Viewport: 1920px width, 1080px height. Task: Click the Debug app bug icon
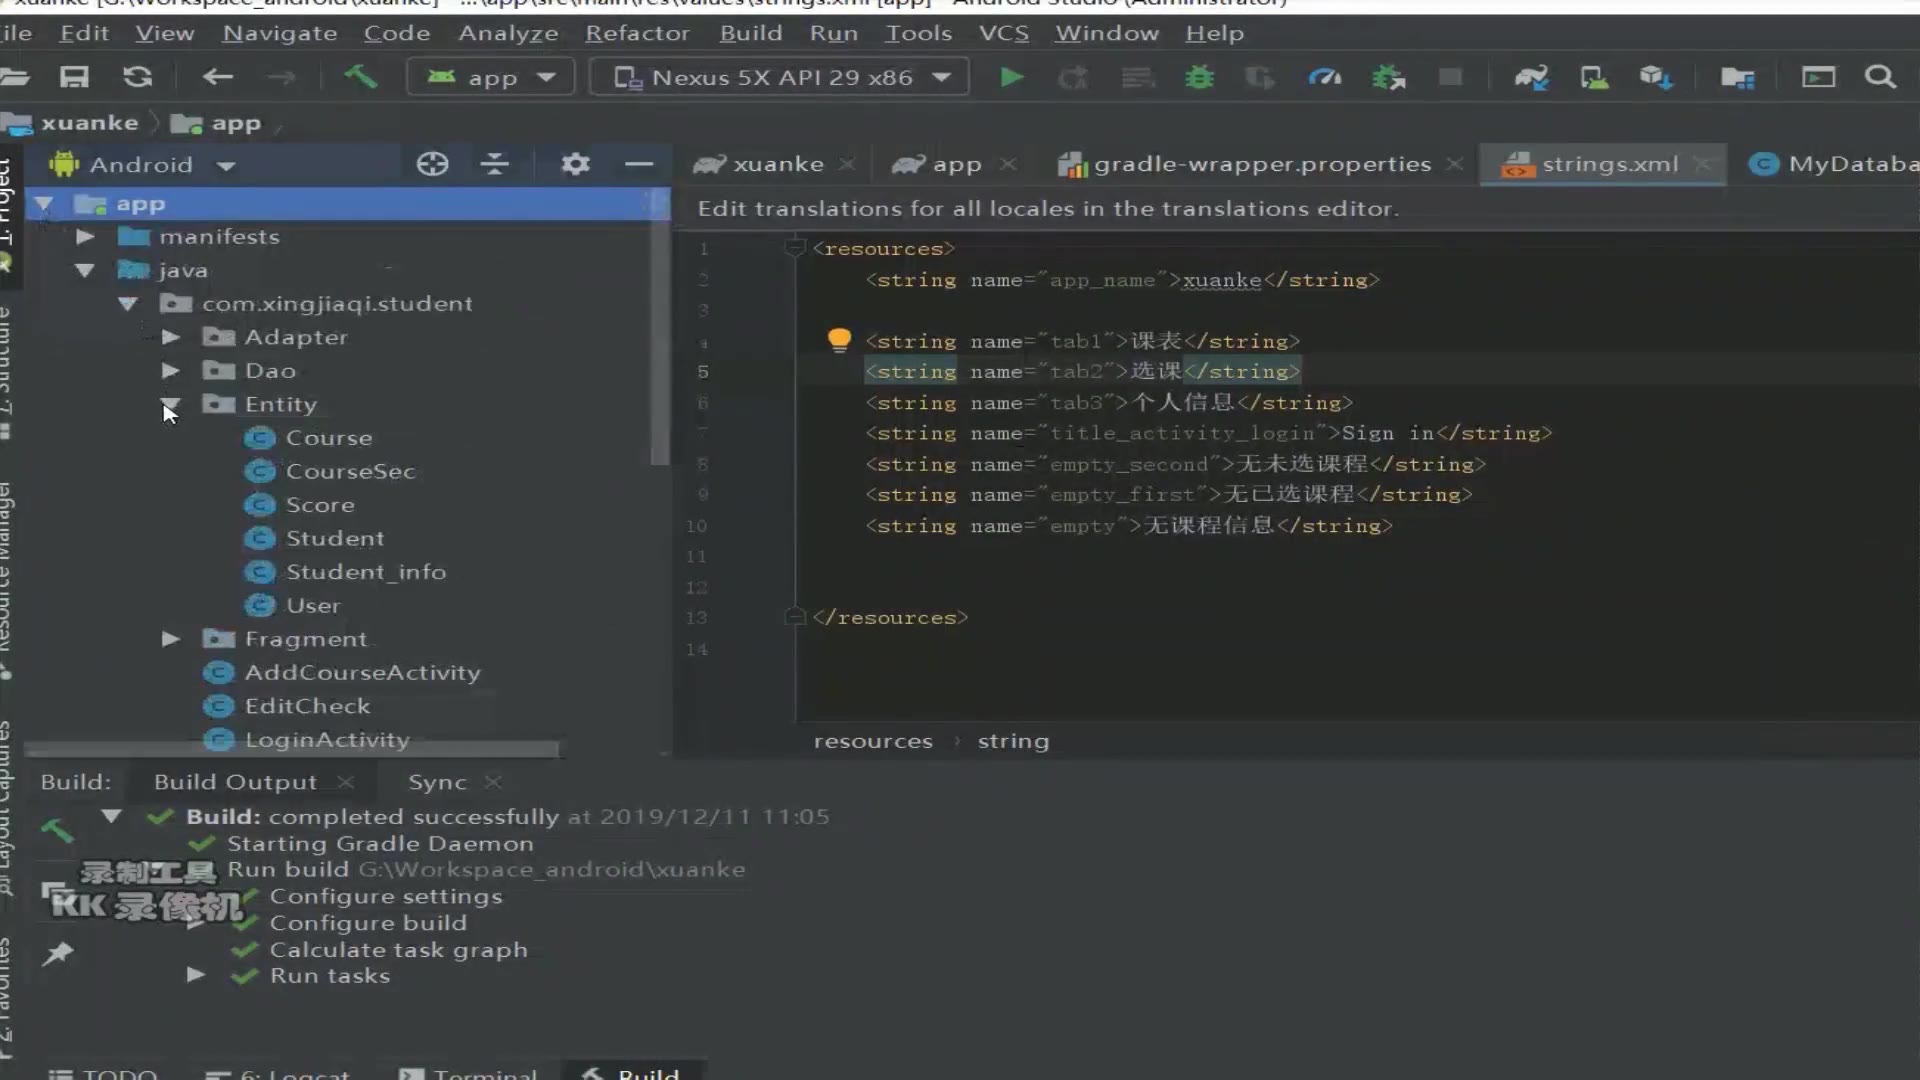pos(1199,77)
